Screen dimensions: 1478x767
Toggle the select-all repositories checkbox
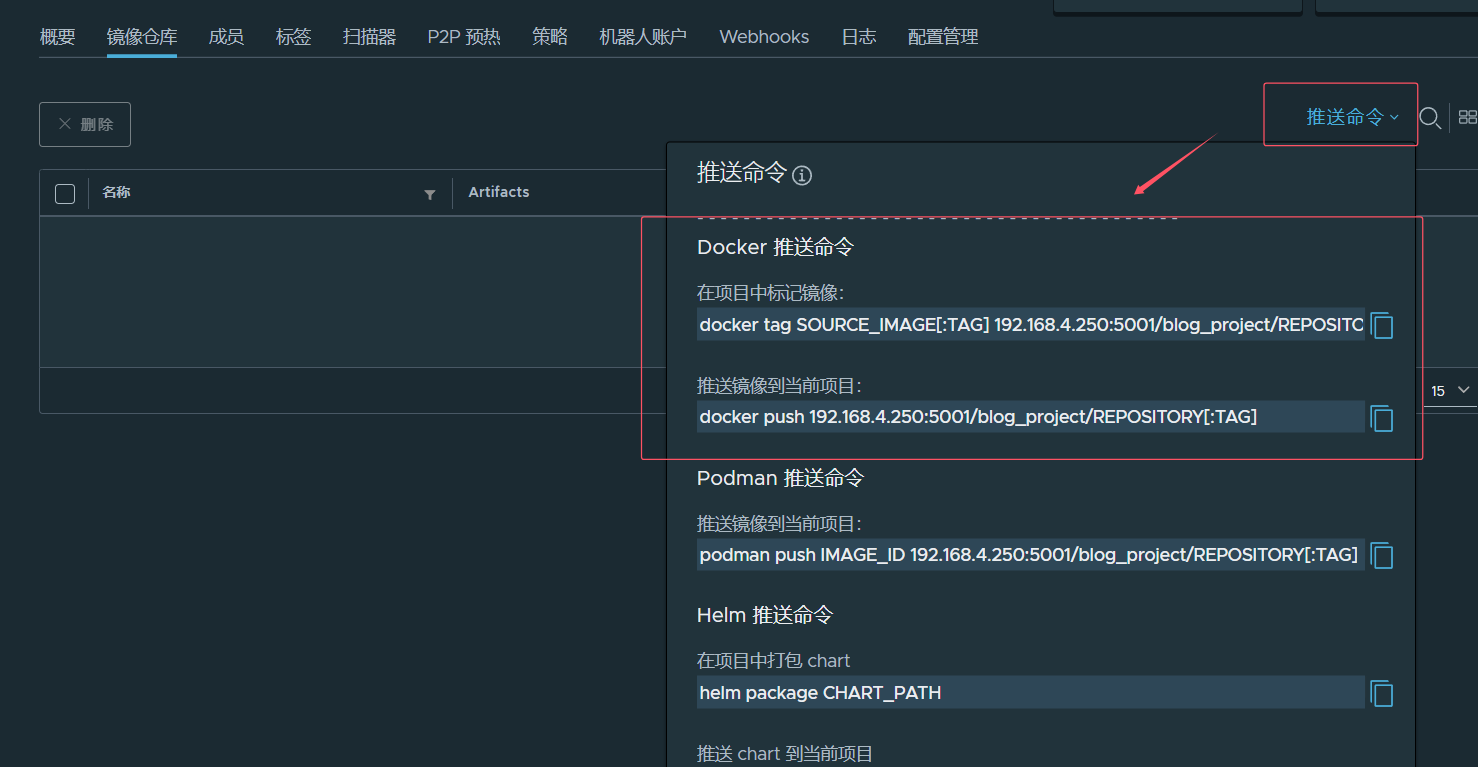[65, 194]
